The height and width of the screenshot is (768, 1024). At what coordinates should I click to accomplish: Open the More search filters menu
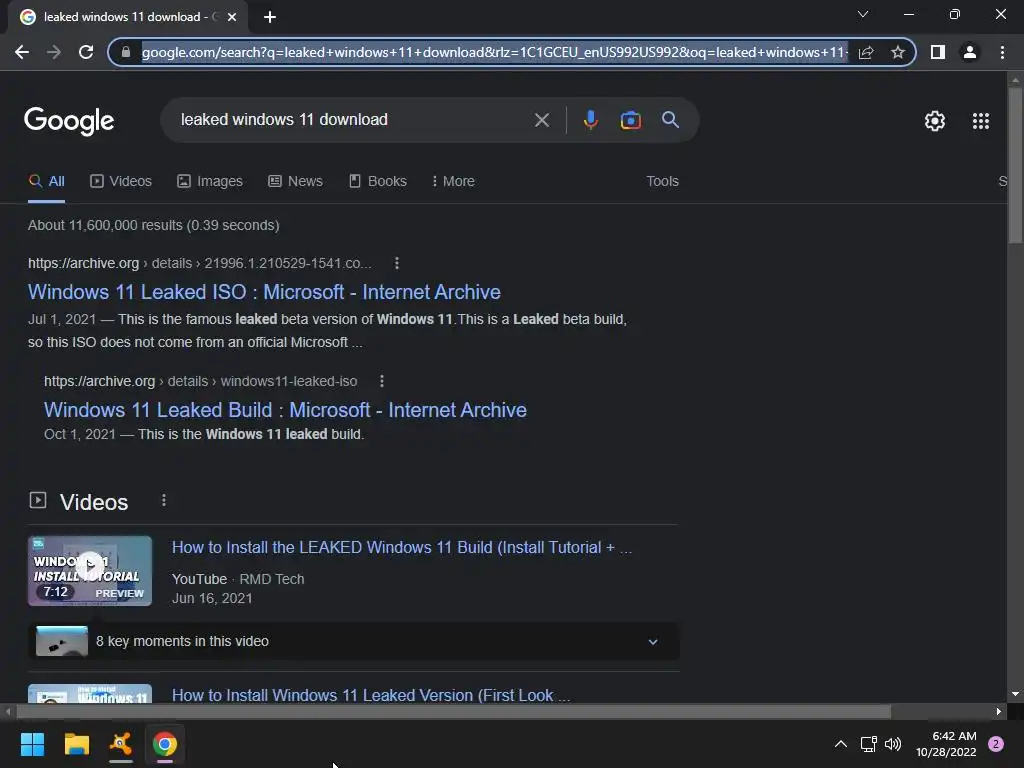(x=453, y=181)
